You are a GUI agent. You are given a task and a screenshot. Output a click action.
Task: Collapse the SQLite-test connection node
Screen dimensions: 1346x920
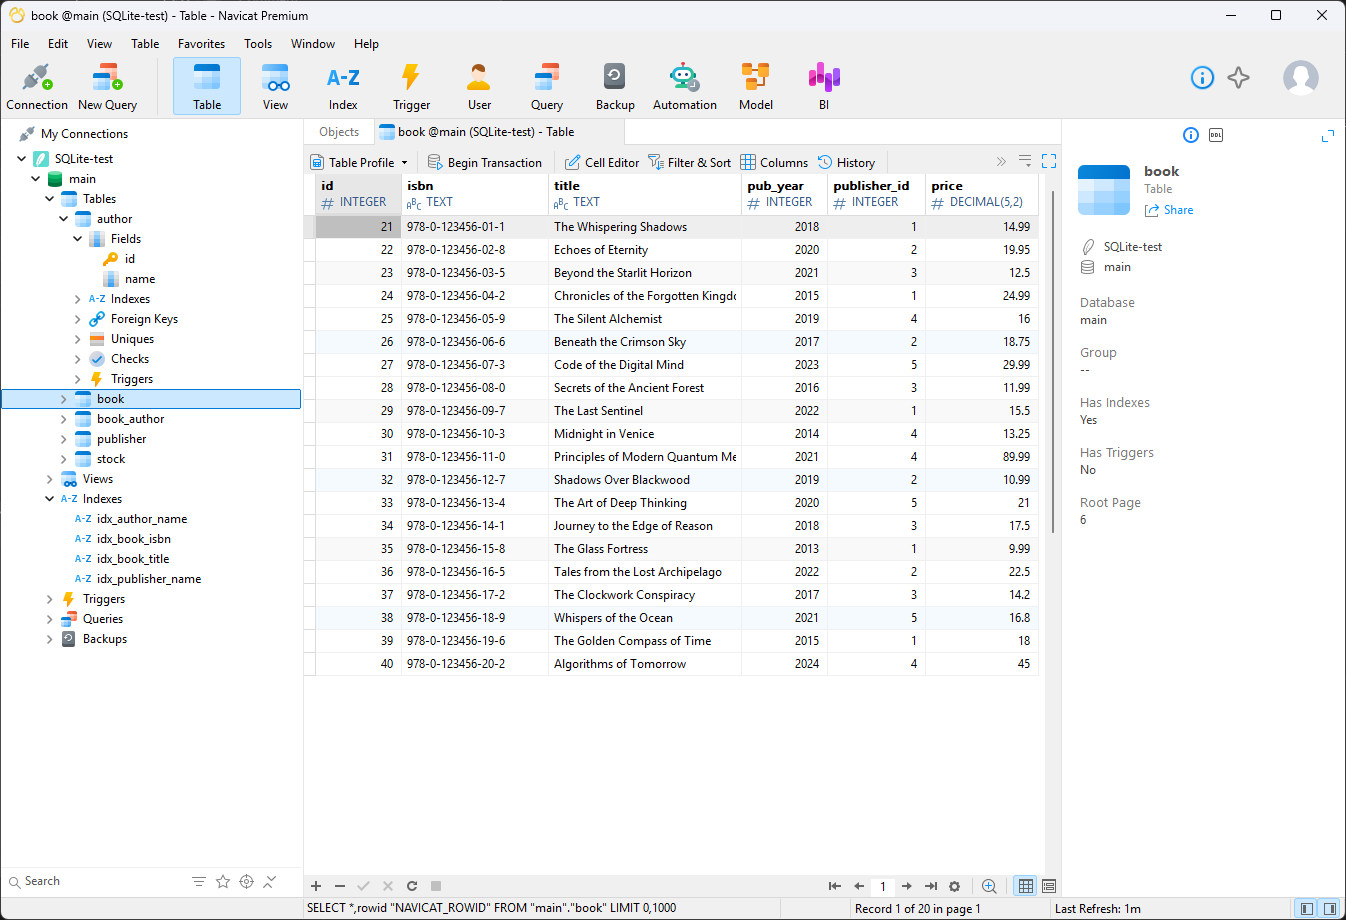click(22, 159)
